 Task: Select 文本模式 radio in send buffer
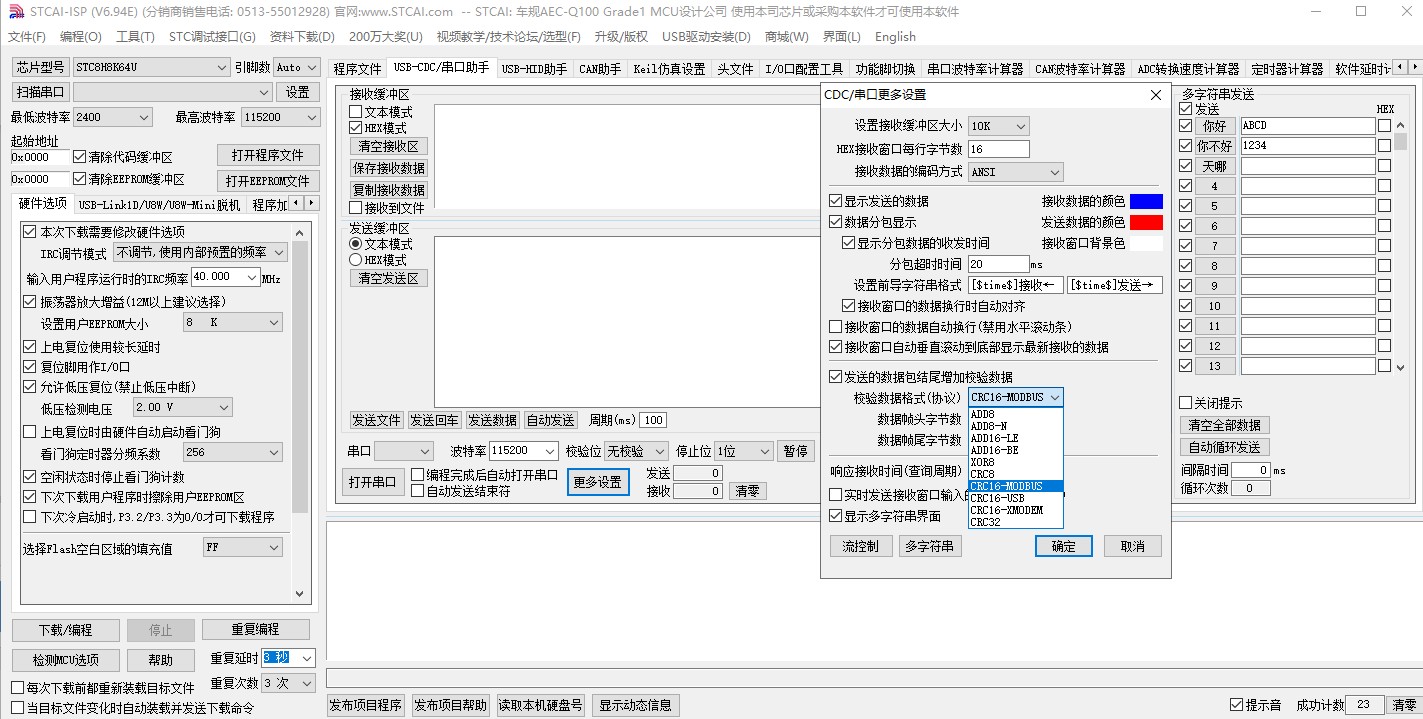[355, 244]
